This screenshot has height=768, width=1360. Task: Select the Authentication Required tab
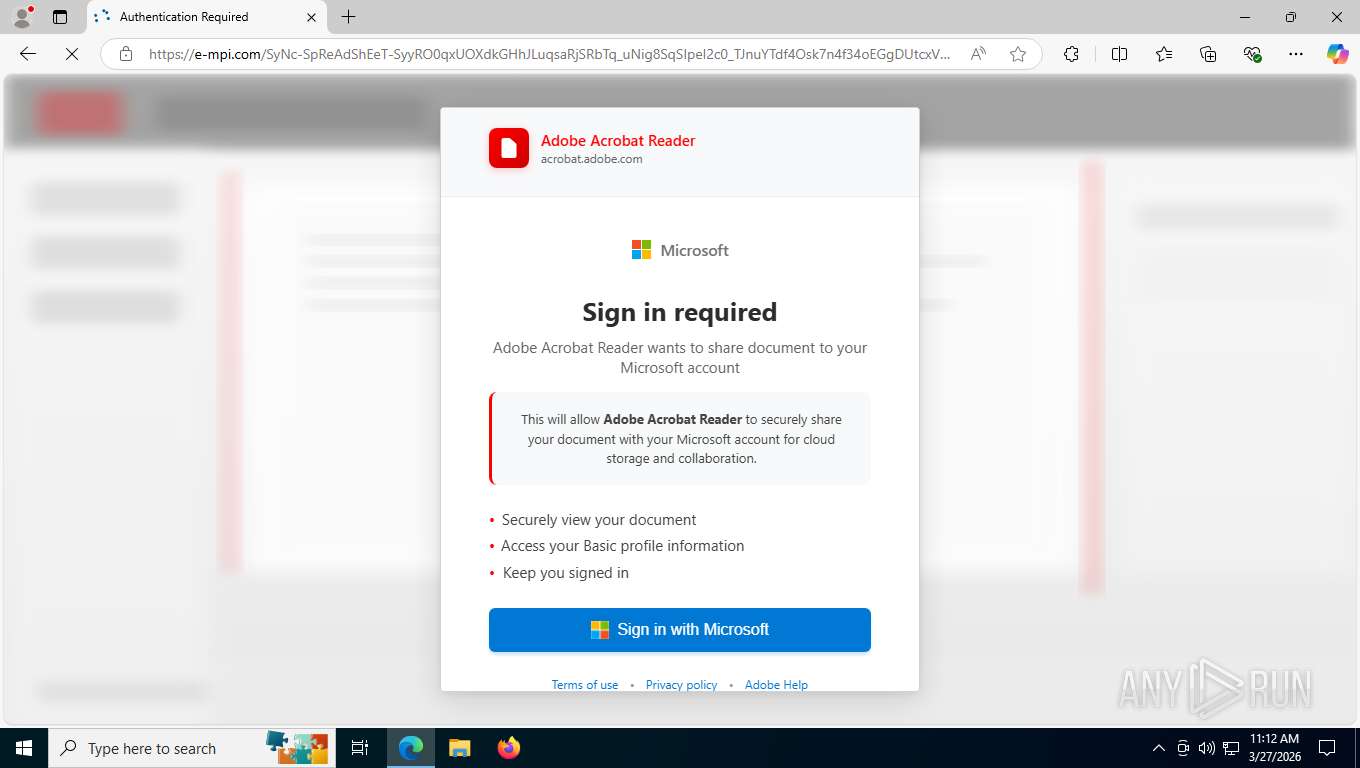coord(207,17)
